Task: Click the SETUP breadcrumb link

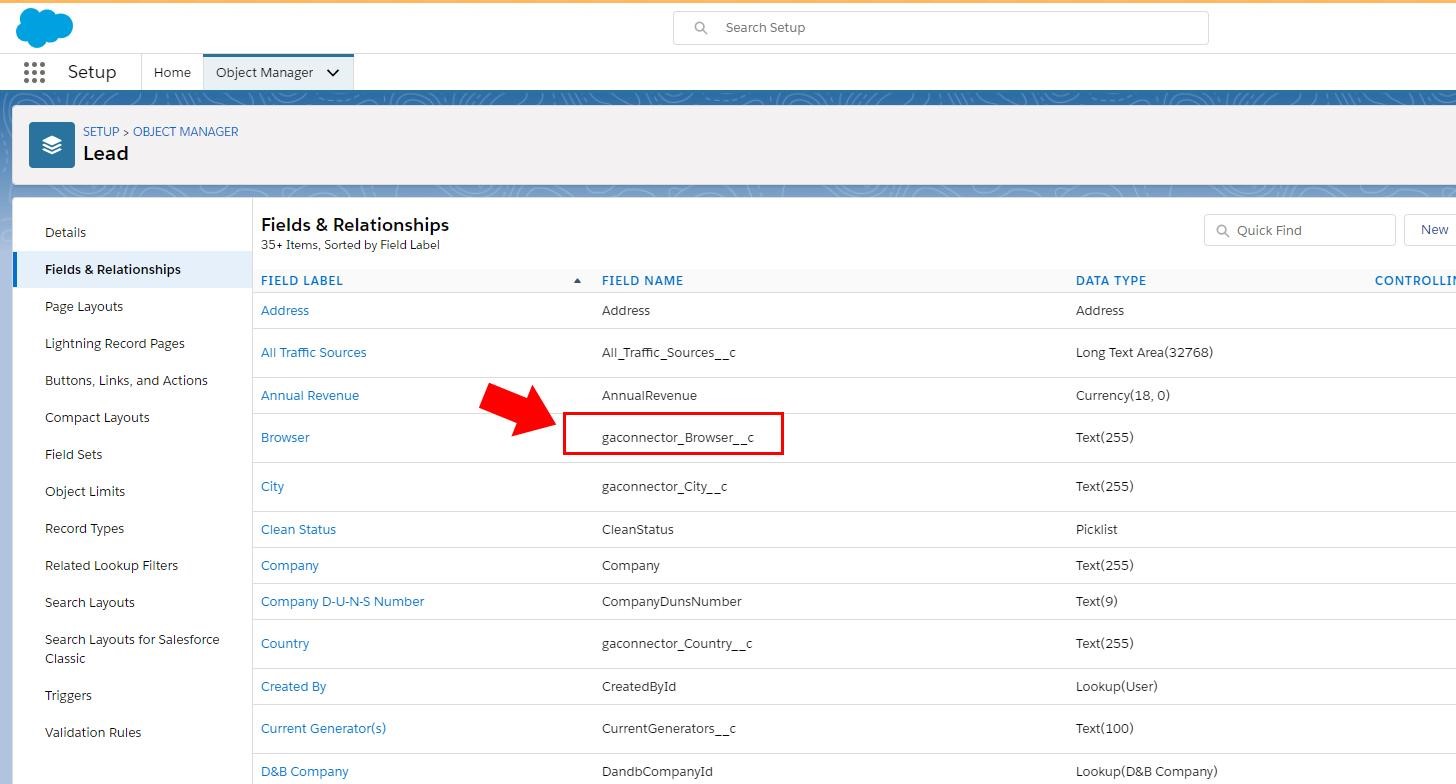Action: pyautogui.click(x=101, y=132)
